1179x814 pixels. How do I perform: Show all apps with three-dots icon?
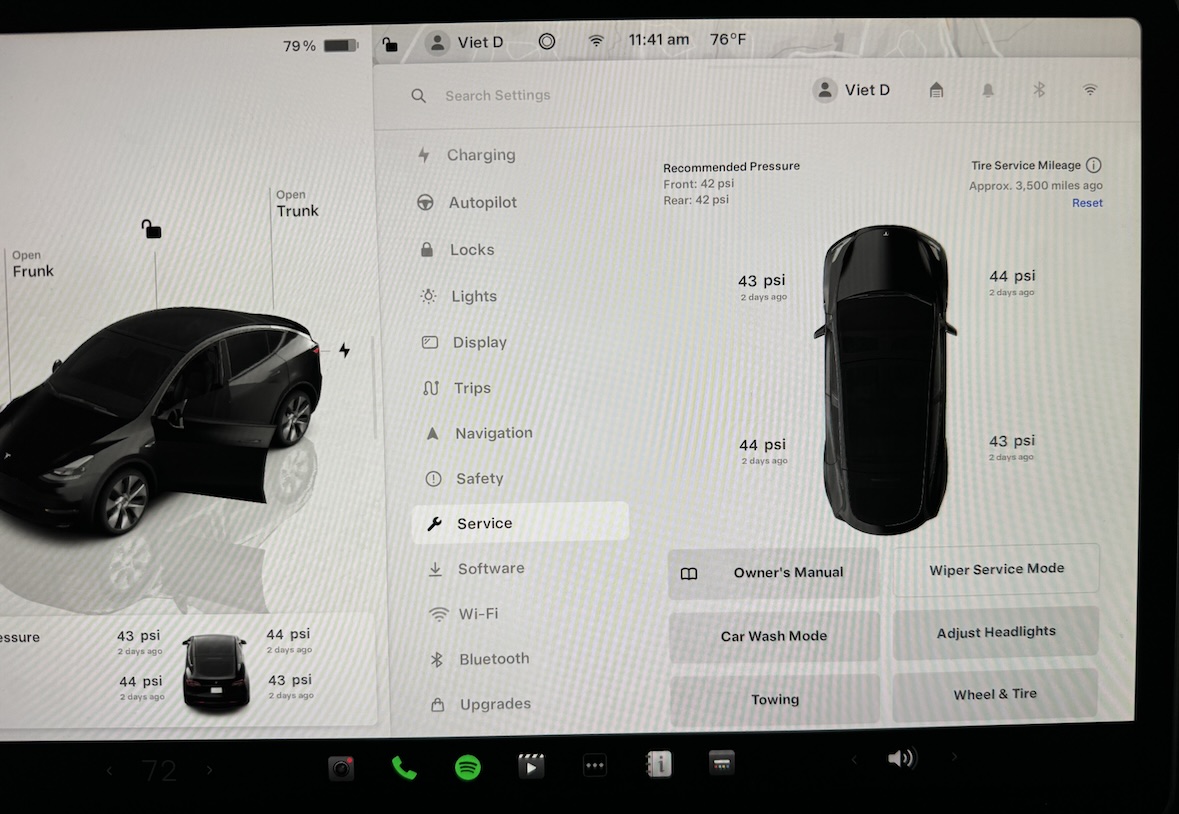coord(595,766)
